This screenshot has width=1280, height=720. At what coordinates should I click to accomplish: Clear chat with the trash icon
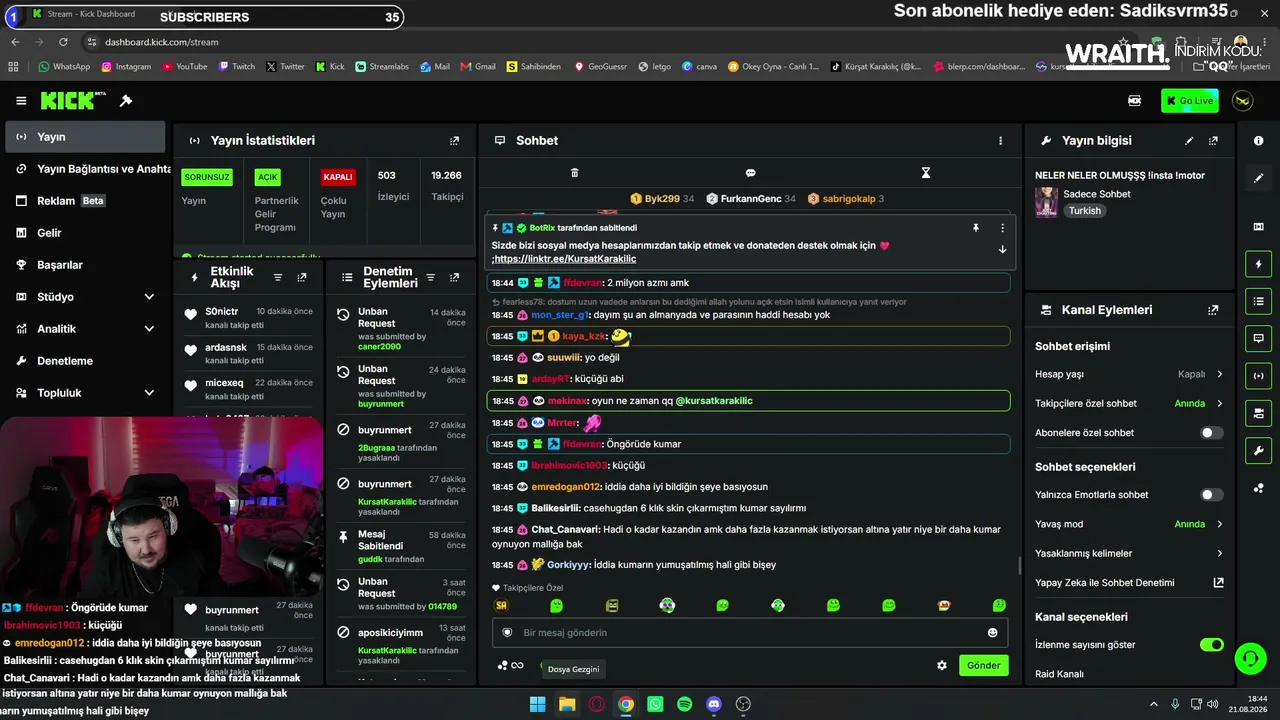tap(574, 173)
